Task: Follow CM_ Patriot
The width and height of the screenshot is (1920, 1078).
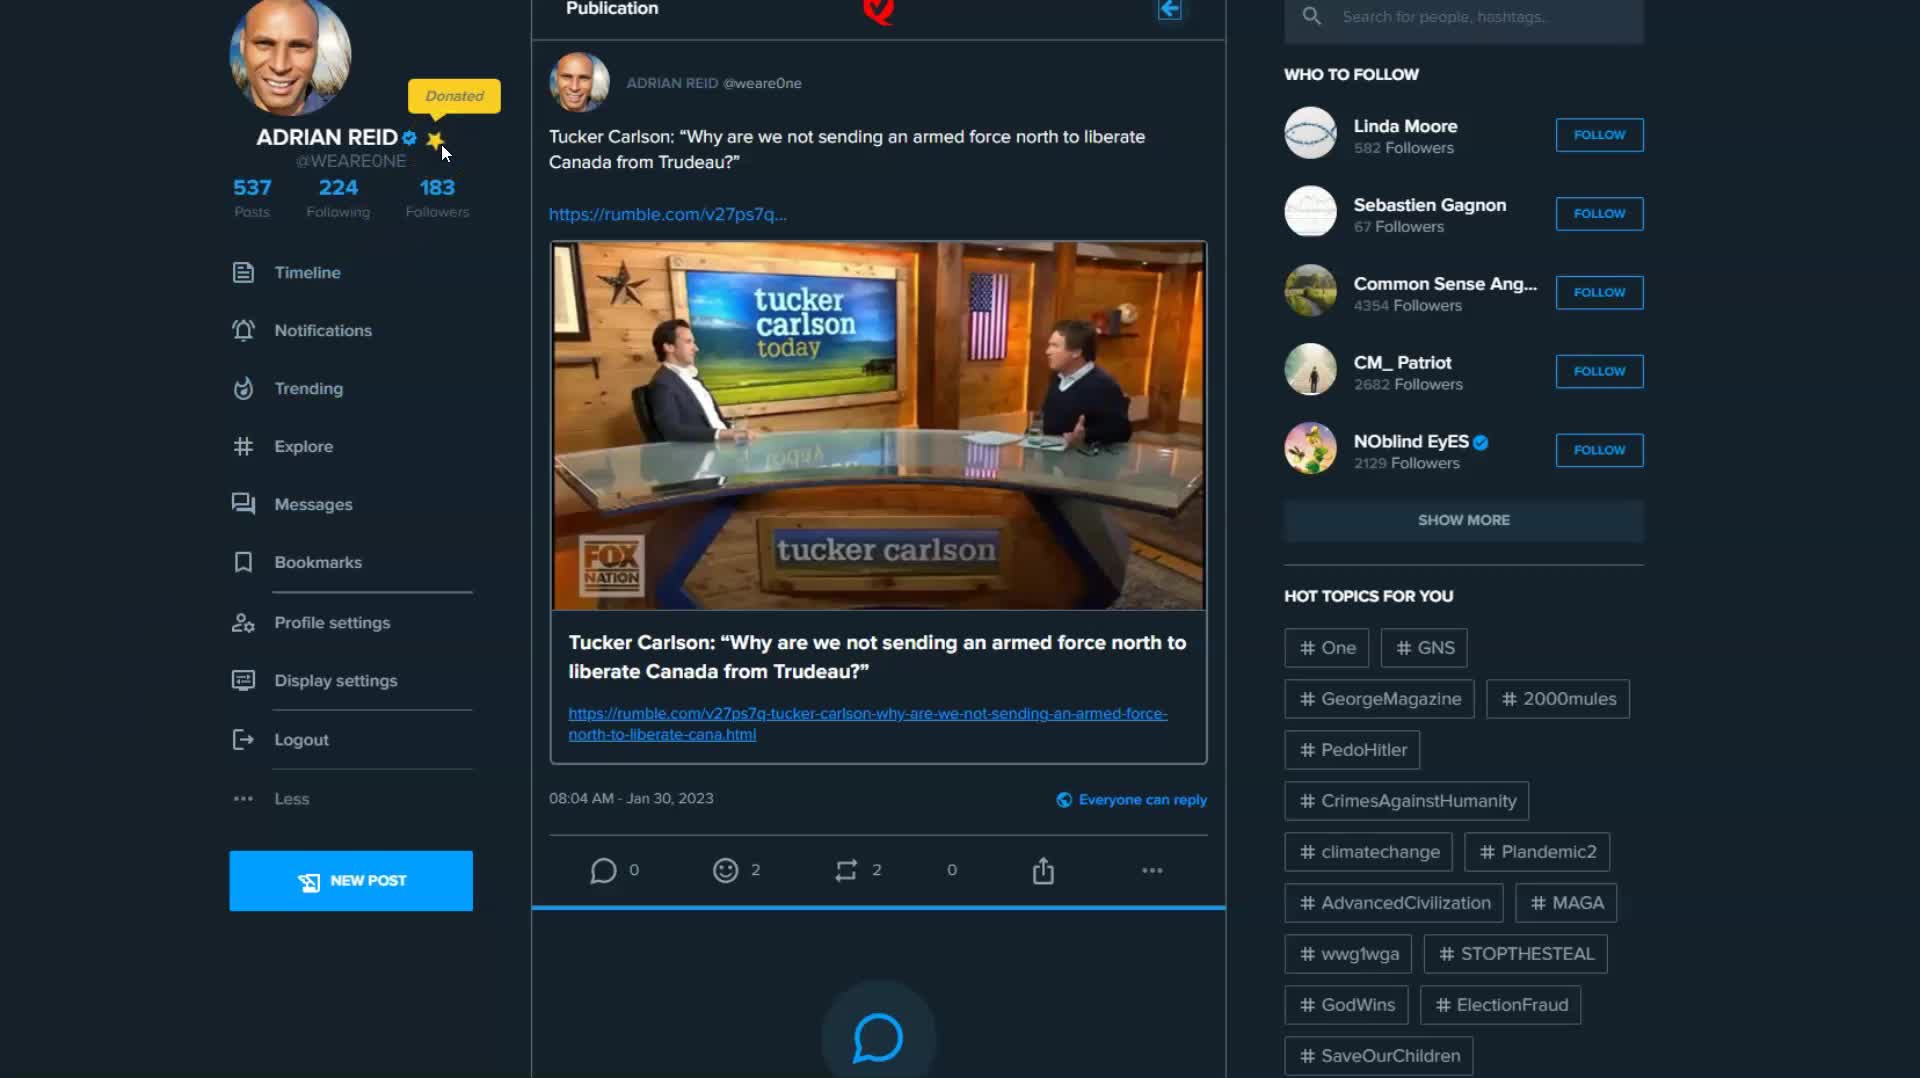Action: [1599, 372]
